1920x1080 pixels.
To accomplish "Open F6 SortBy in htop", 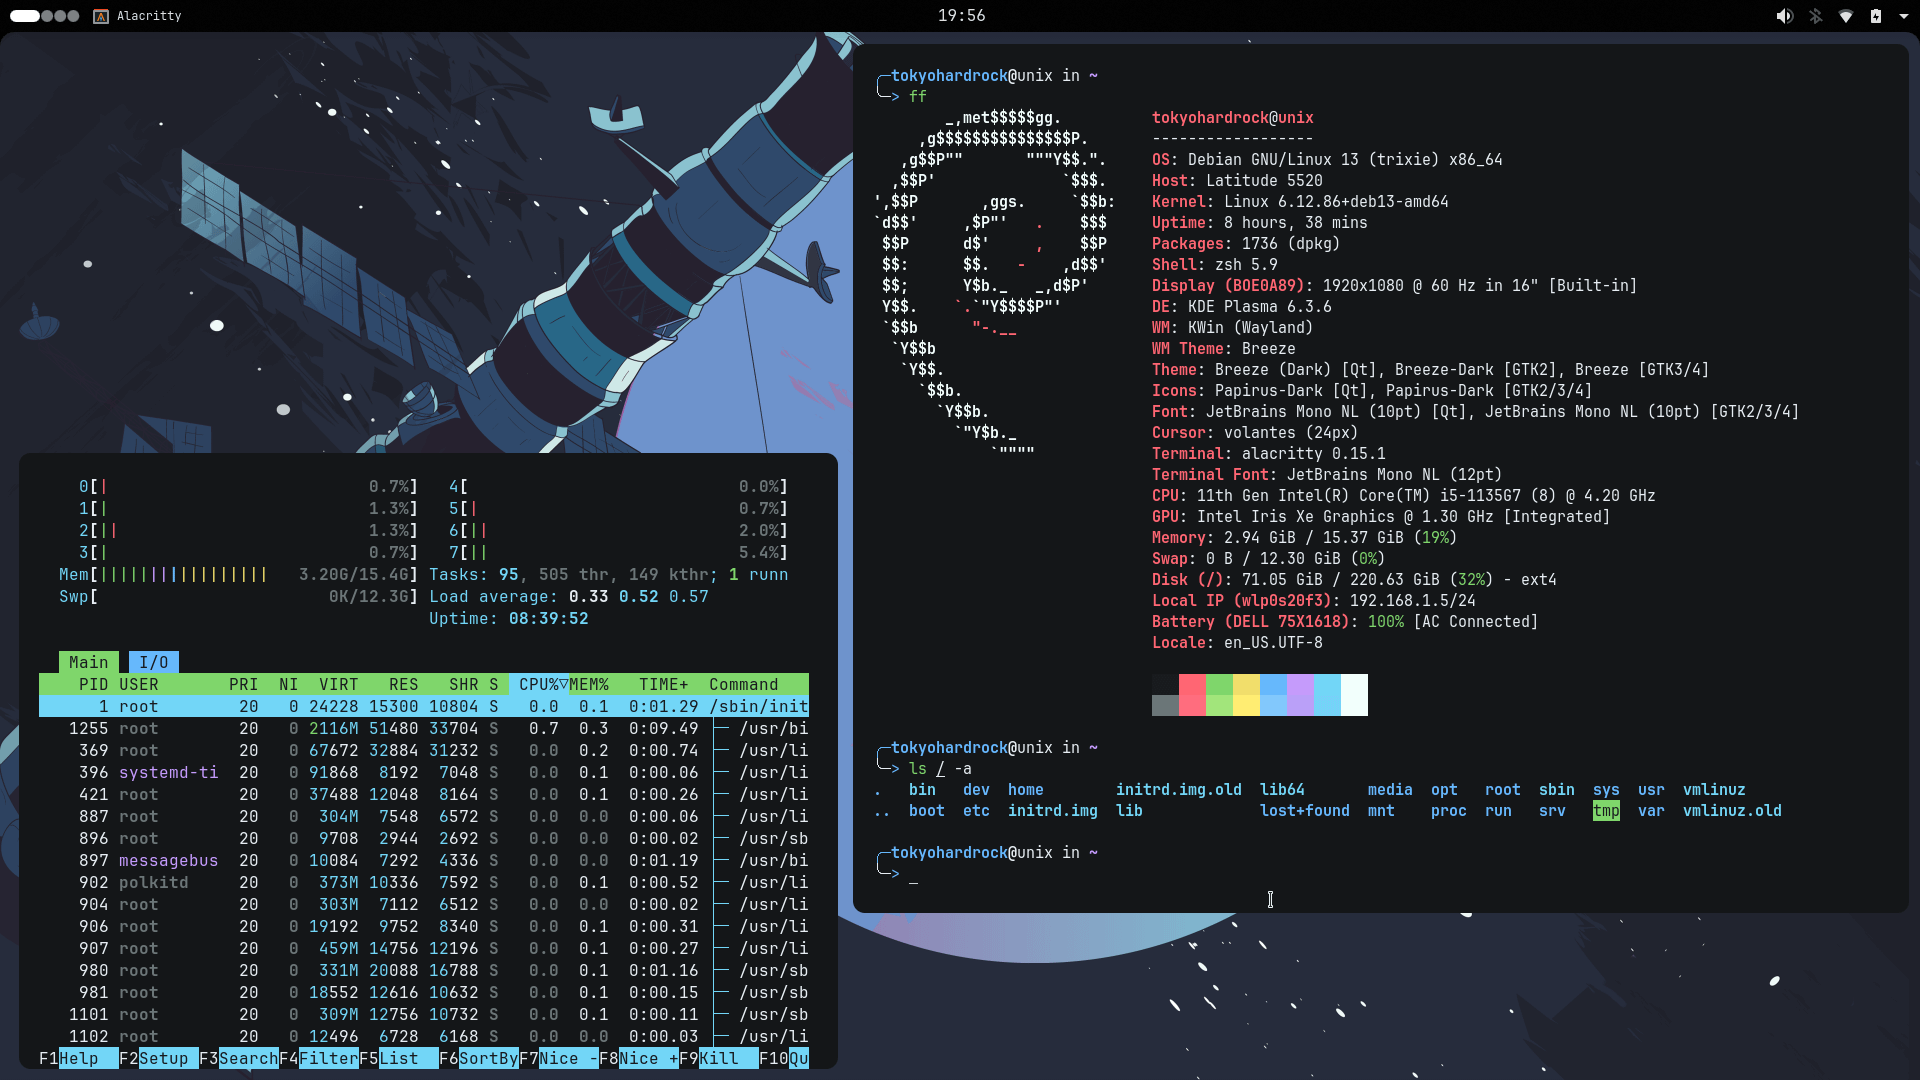I will click(478, 1058).
